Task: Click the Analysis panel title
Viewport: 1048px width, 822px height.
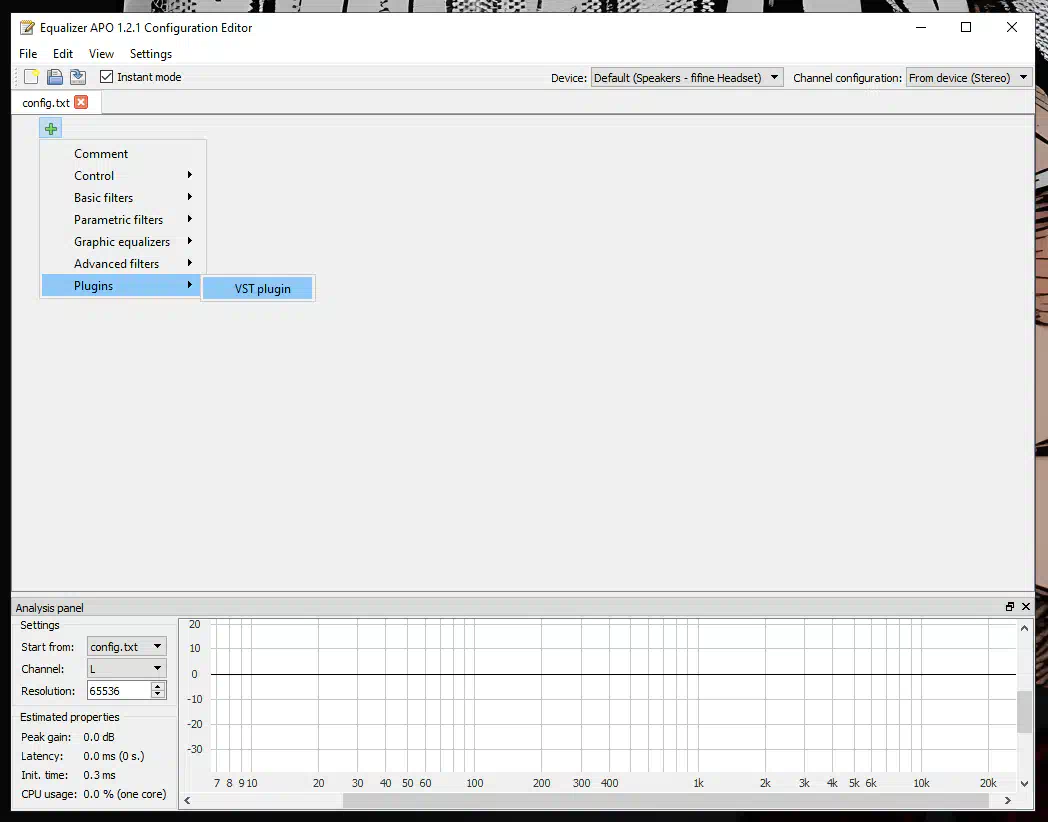Action: coord(49,607)
